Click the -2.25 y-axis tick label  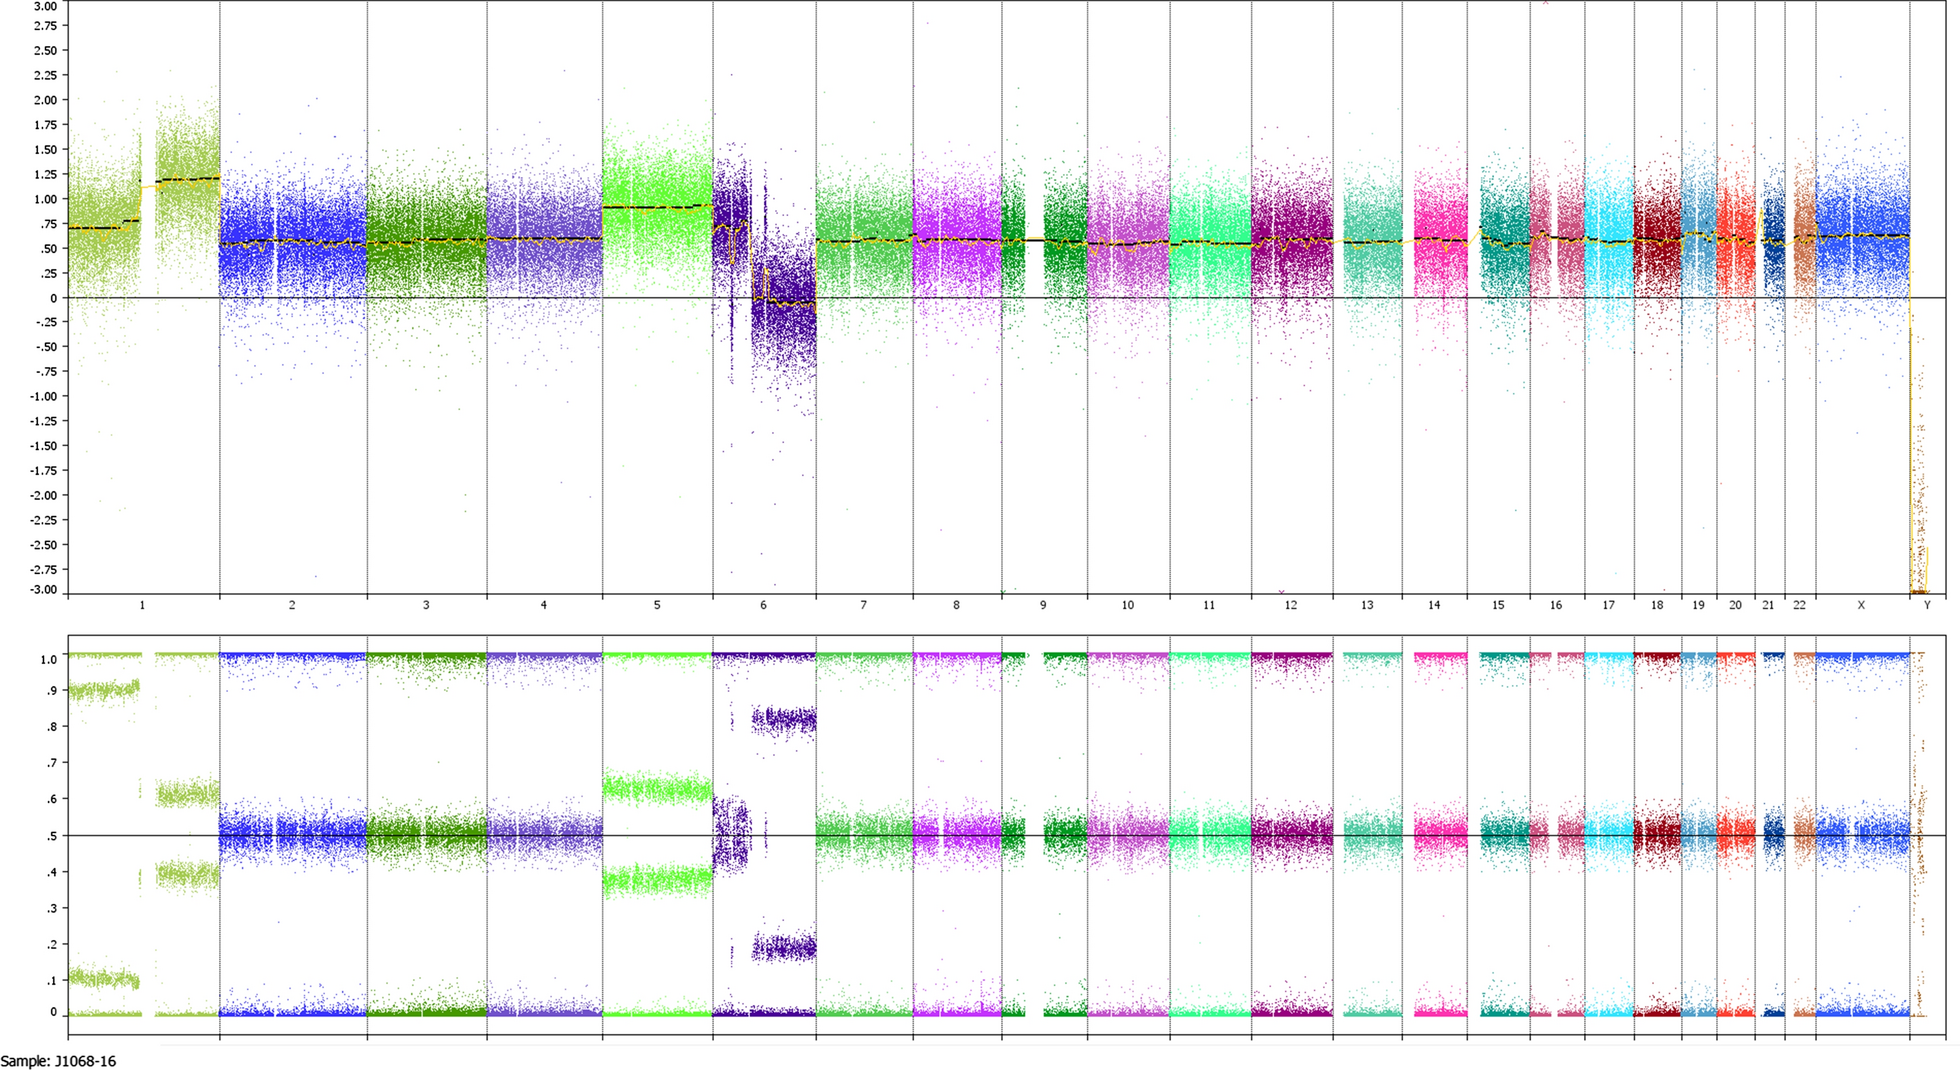click(x=43, y=520)
